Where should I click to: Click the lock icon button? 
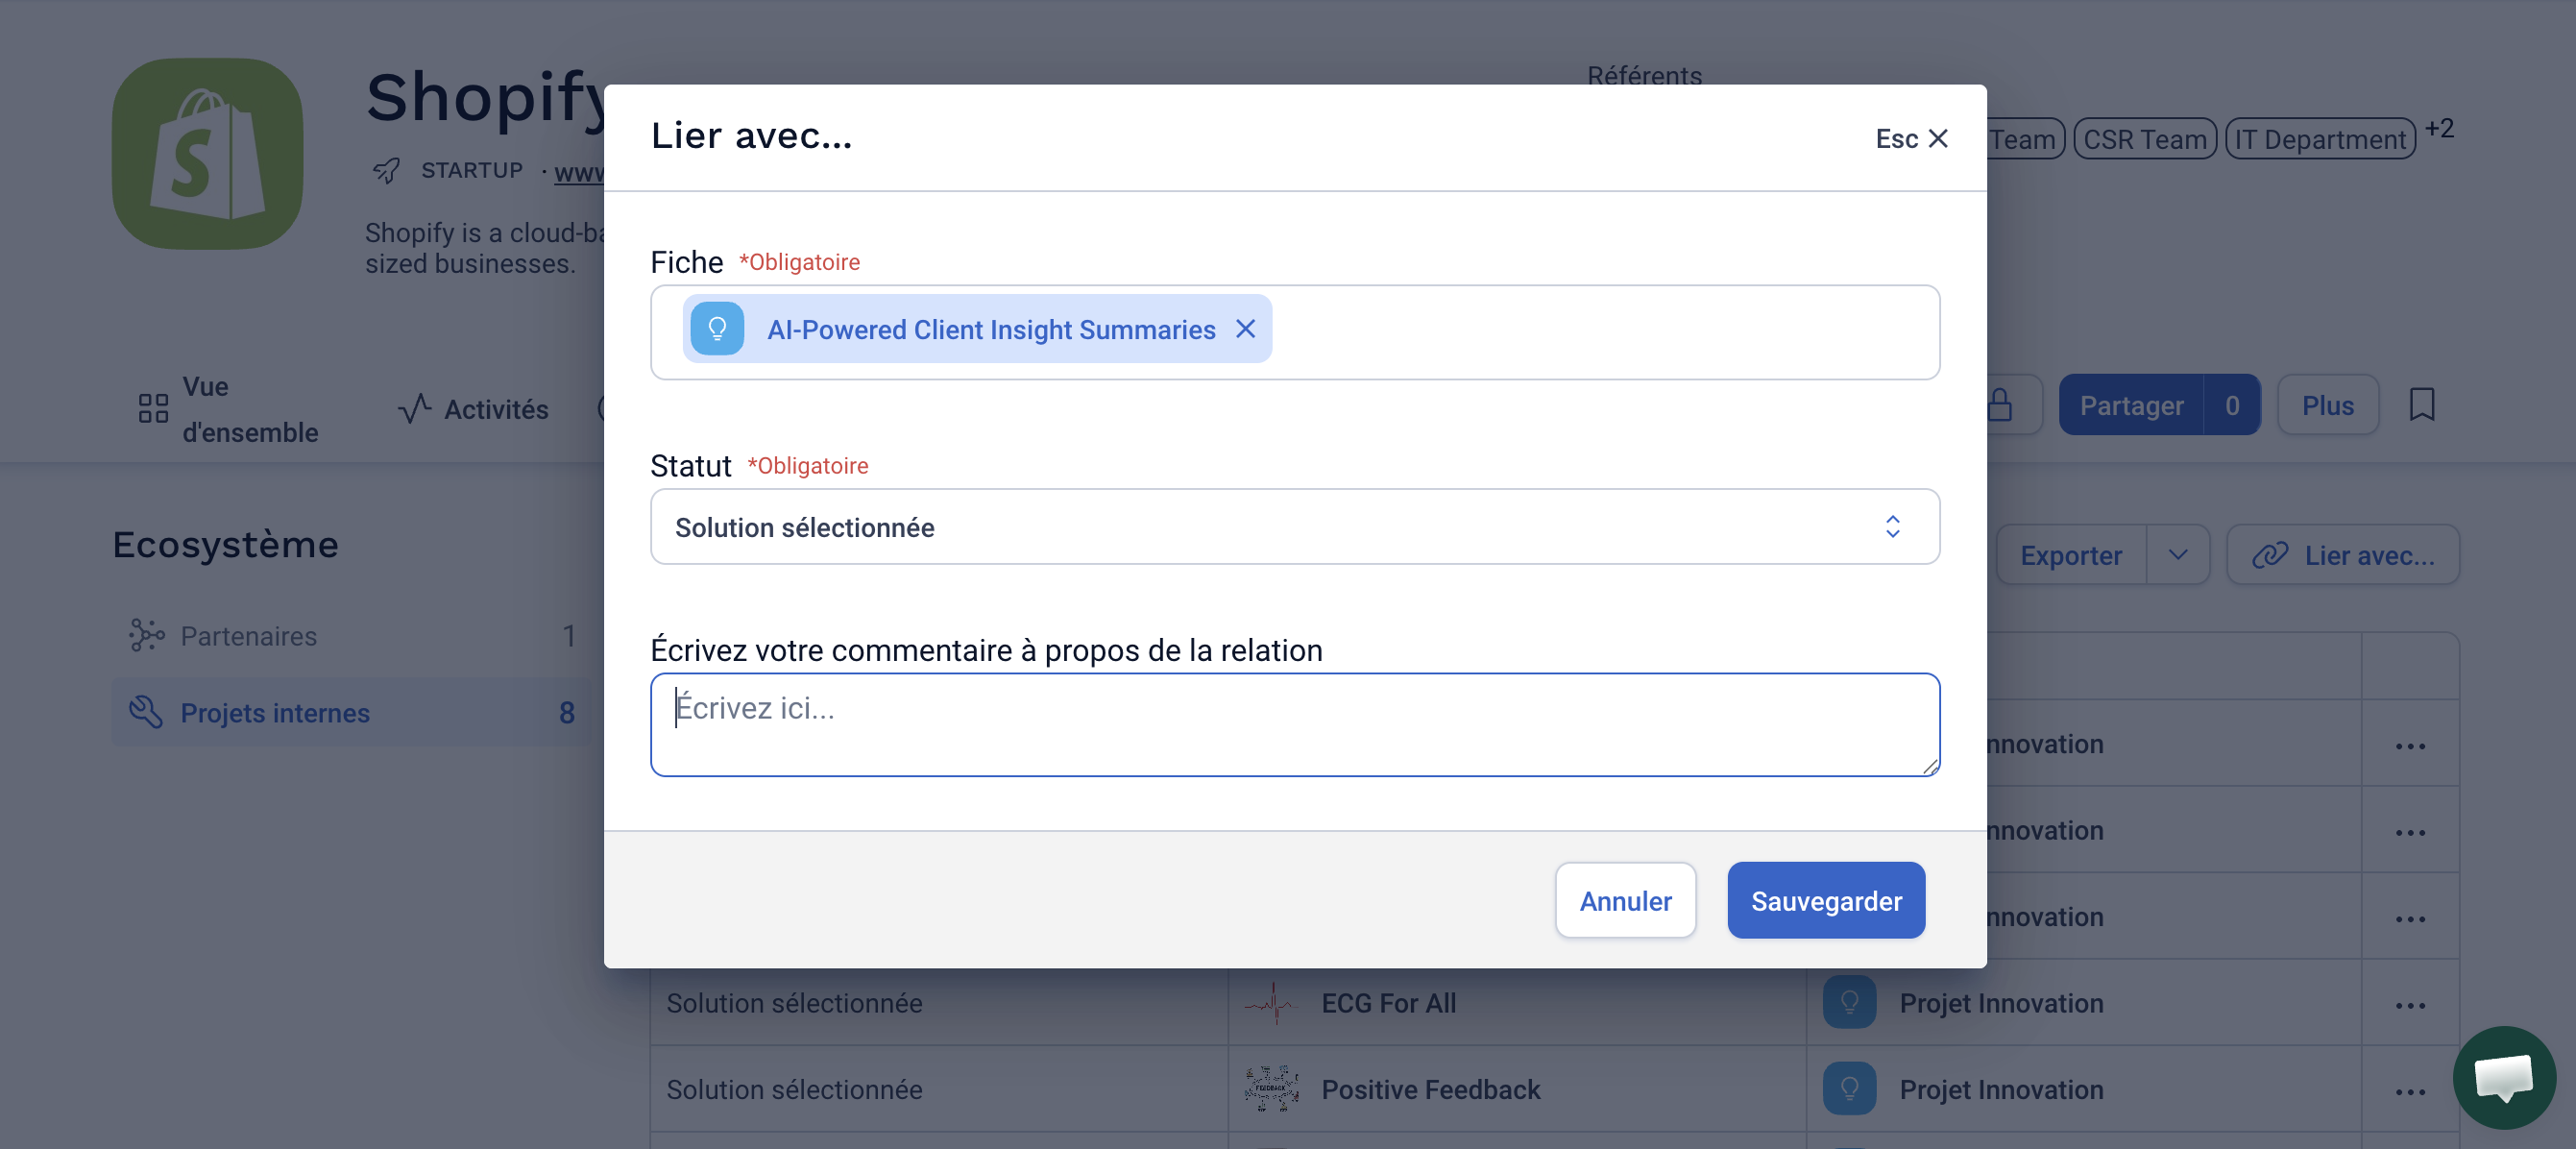(1999, 405)
